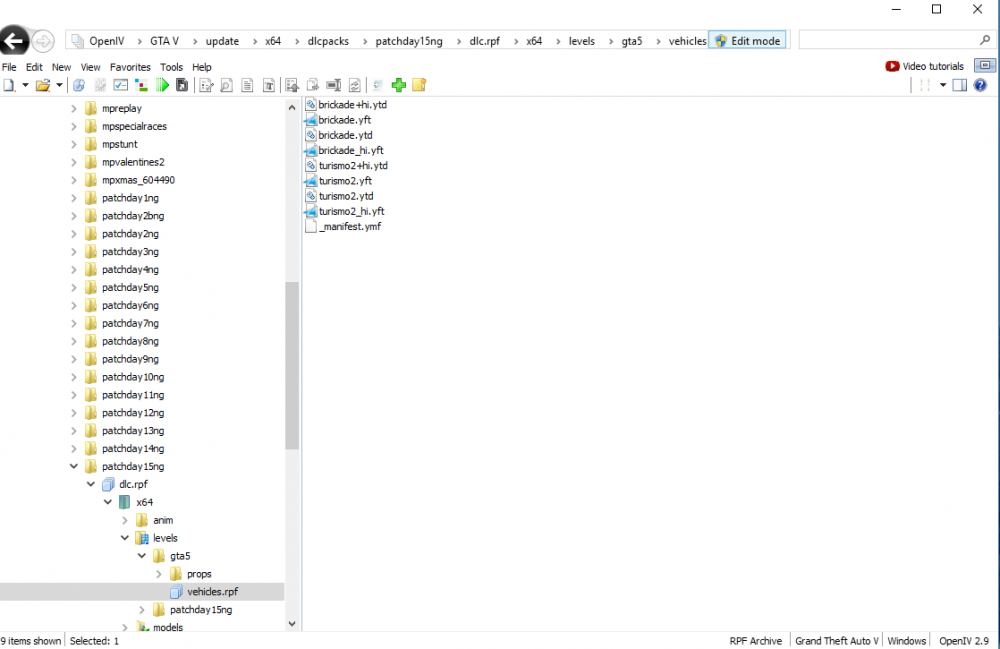Viewport: 1000px width, 649px height.
Task: Open the view options dropdown arrow near help
Action: pos(943,85)
